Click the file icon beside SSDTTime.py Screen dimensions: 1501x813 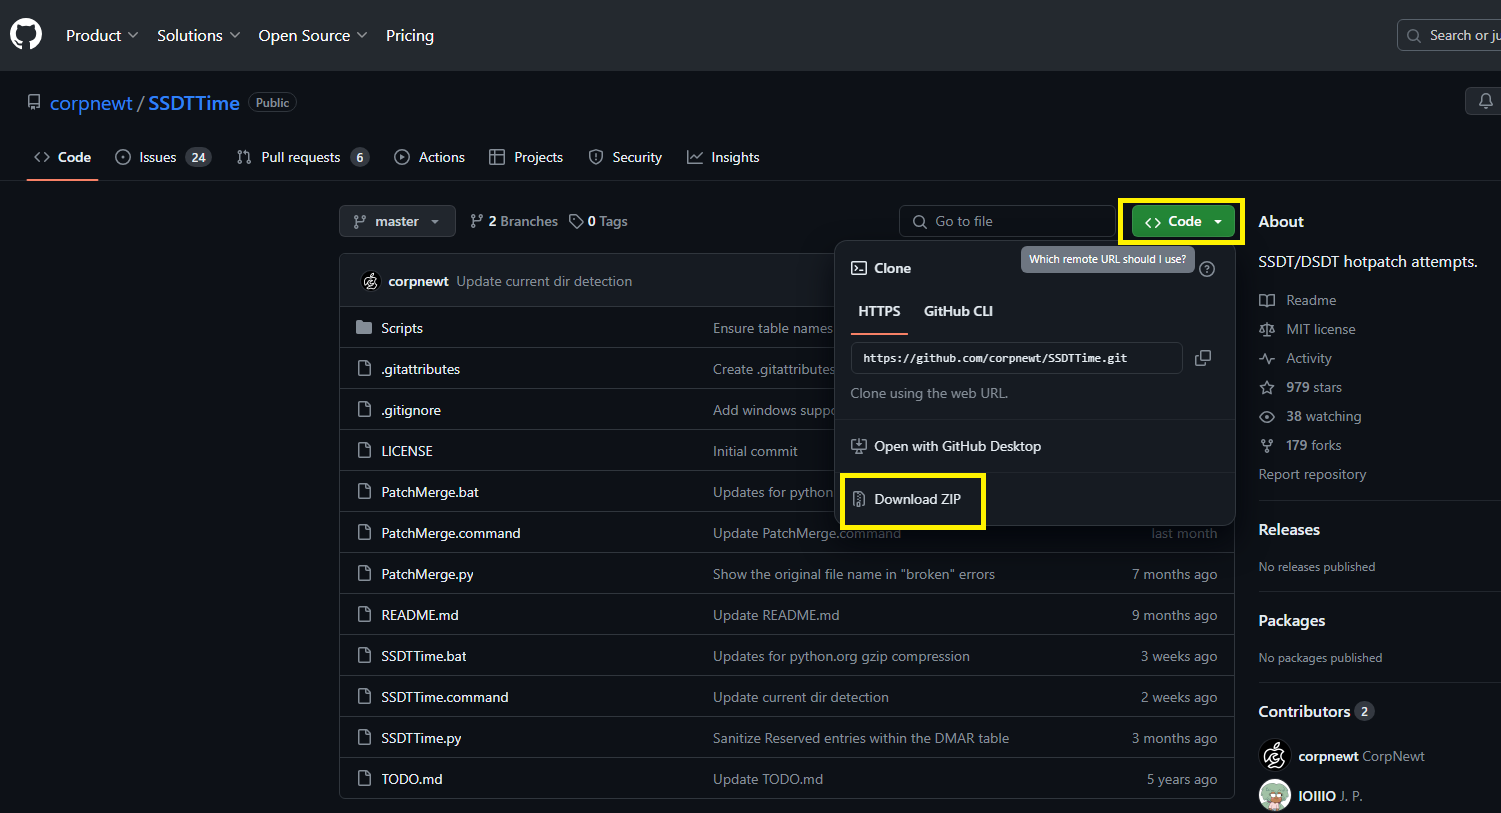pos(364,738)
